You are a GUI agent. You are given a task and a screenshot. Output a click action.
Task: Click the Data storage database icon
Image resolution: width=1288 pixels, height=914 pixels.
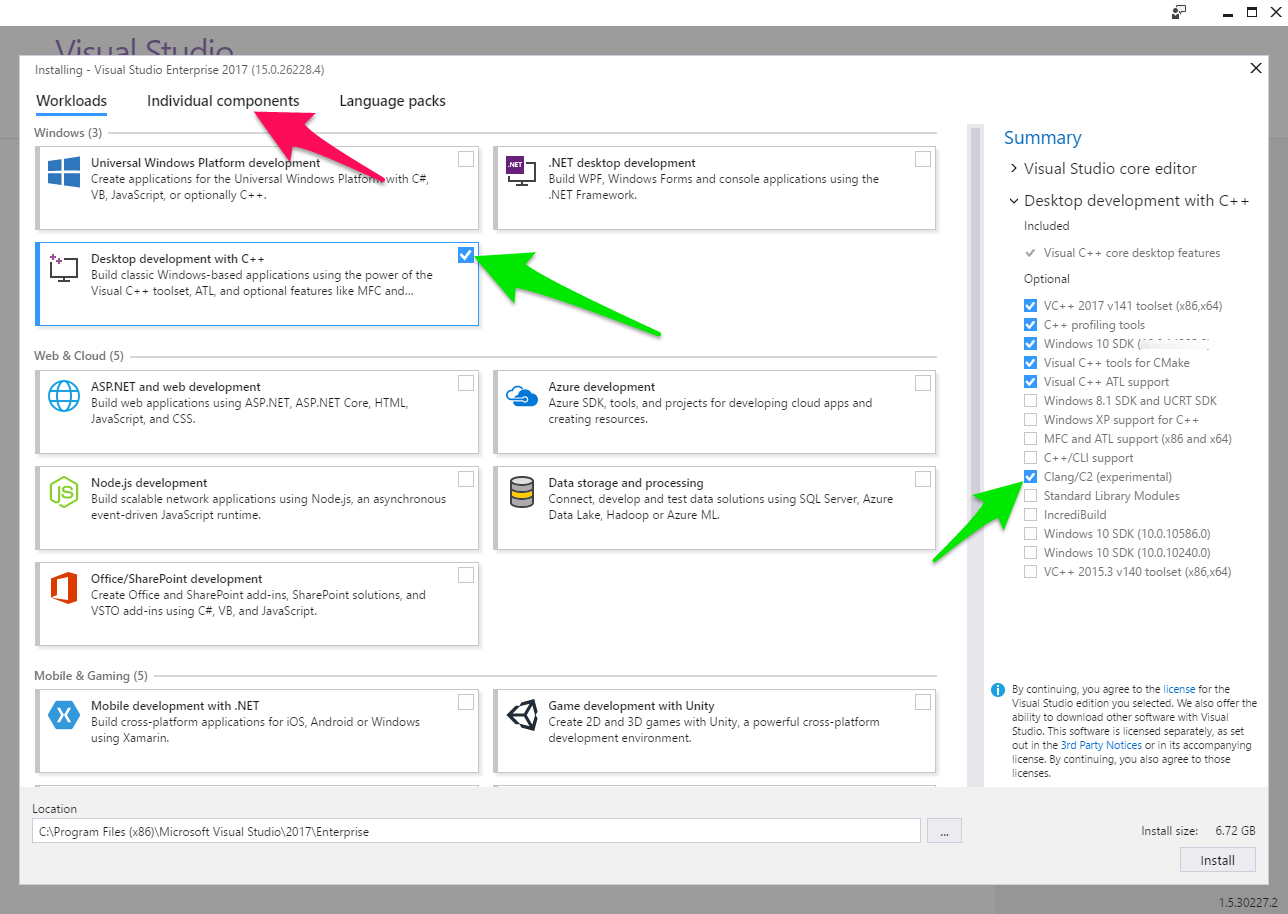(521, 491)
